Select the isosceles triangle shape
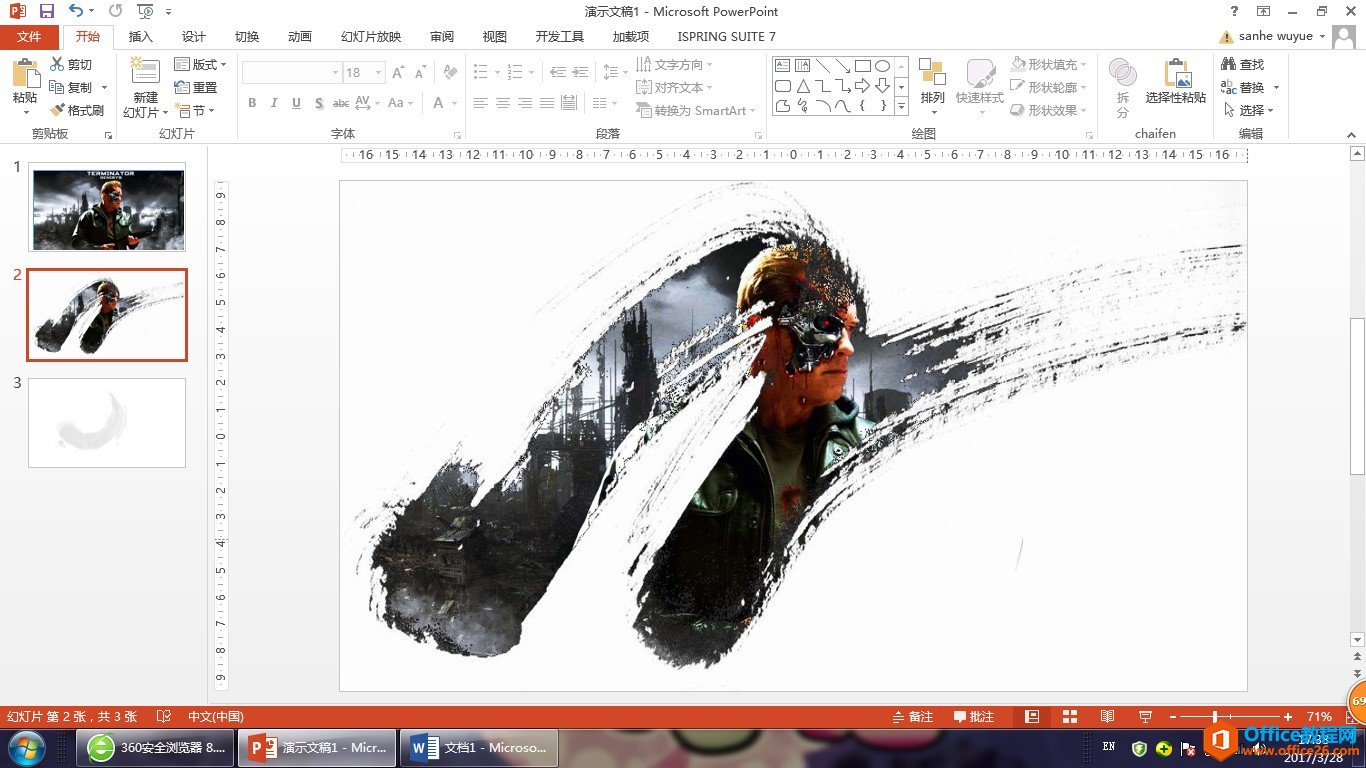The height and width of the screenshot is (768, 1366). coord(803,86)
